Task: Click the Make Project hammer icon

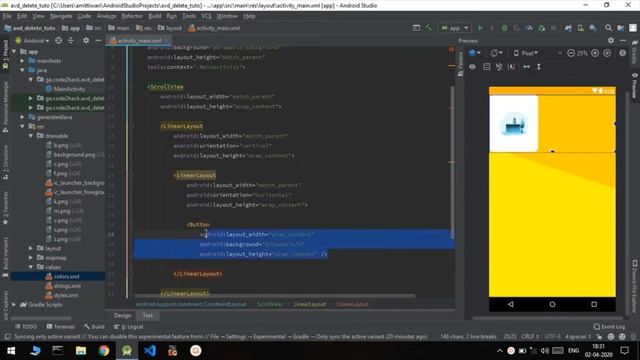Action: click(x=428, y=28)
